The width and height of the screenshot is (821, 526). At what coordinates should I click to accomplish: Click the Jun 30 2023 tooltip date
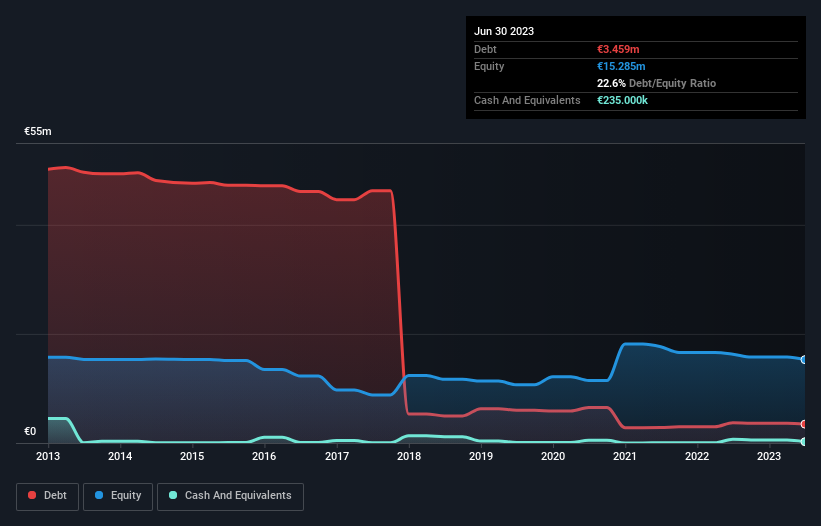tap(504, 31)
